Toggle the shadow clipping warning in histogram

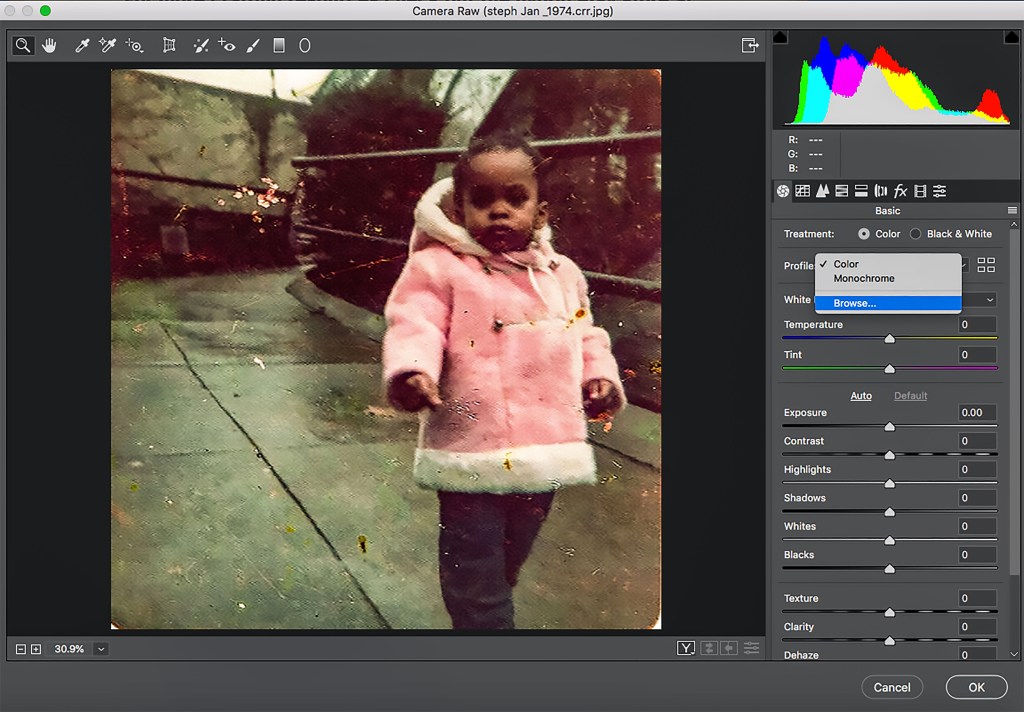(781, 37)
